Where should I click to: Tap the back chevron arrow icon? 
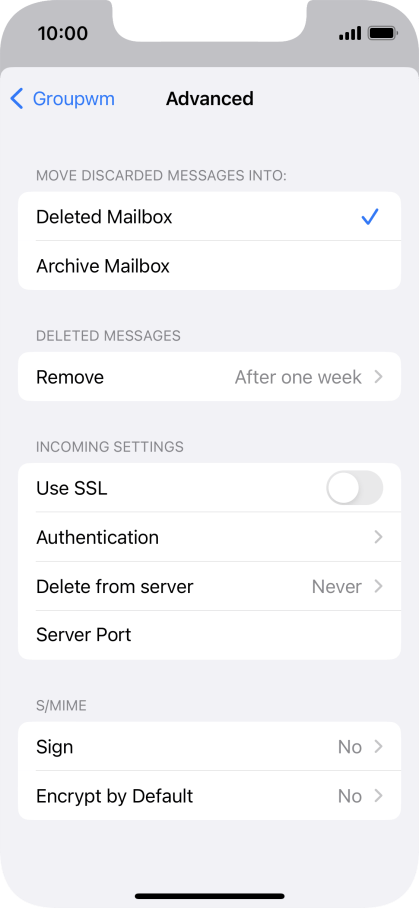pos(17,99)
